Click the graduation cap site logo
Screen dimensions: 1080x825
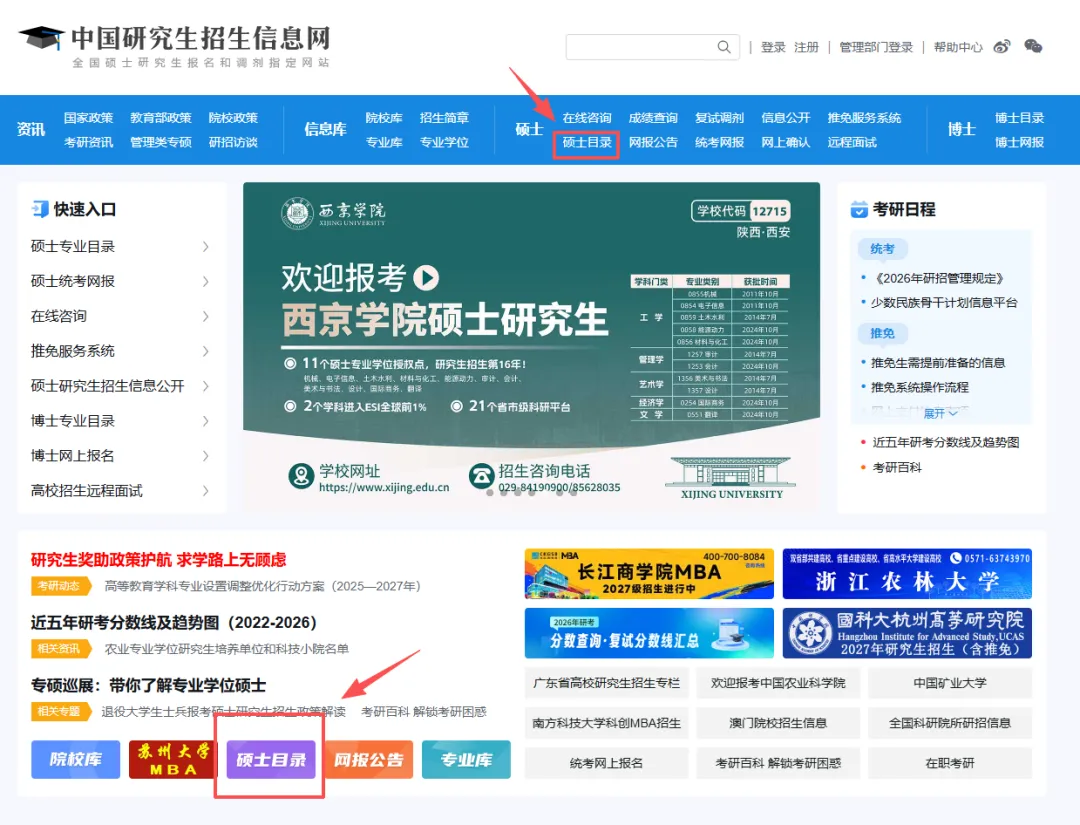[41, 38]
